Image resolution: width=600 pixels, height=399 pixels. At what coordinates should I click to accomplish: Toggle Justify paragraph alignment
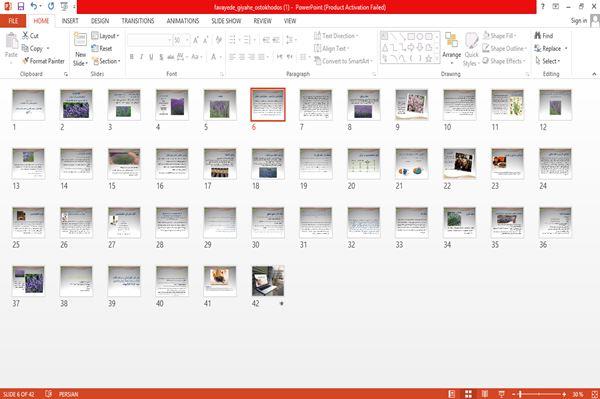click(261, 57)
